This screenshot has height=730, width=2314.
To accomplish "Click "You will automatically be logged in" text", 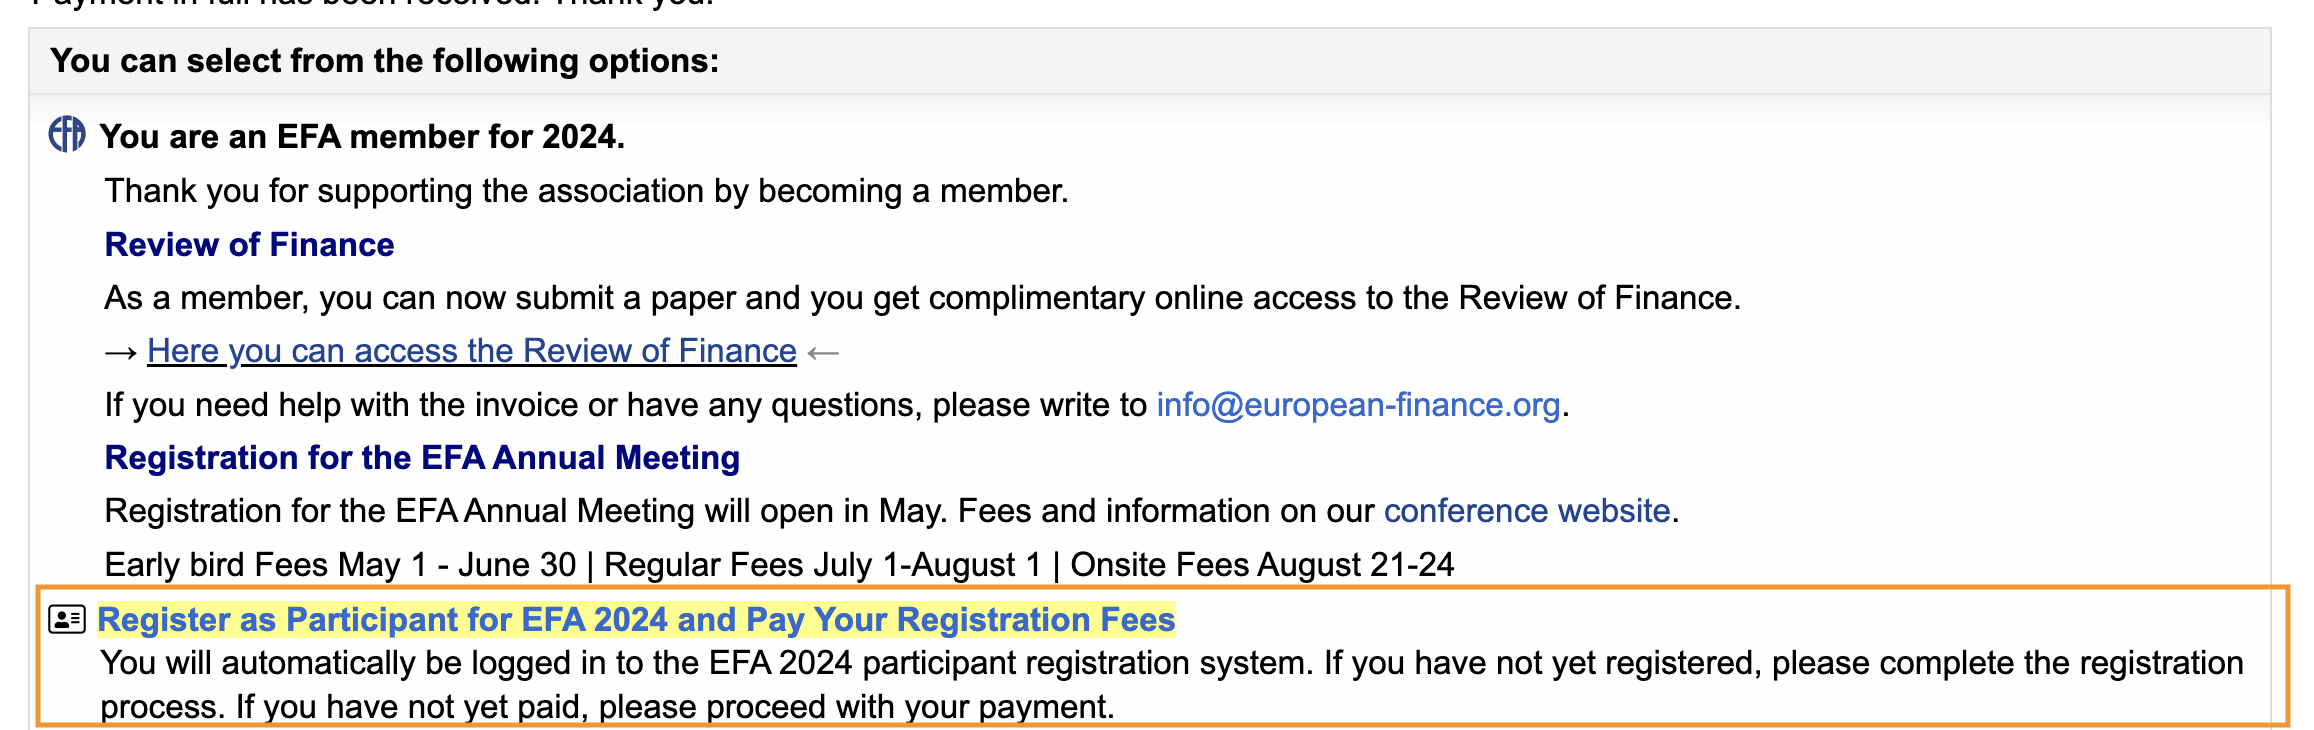I will [1170, 664].
